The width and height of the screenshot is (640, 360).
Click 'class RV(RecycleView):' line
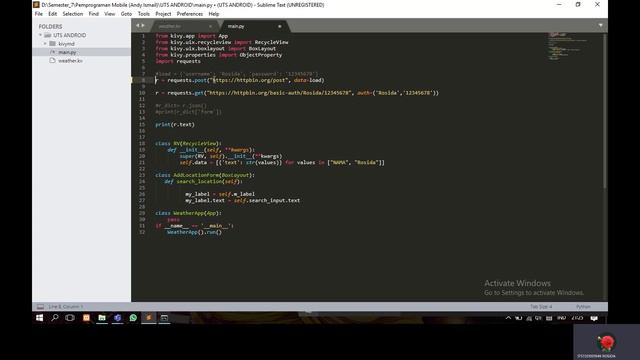click(188, 143)
